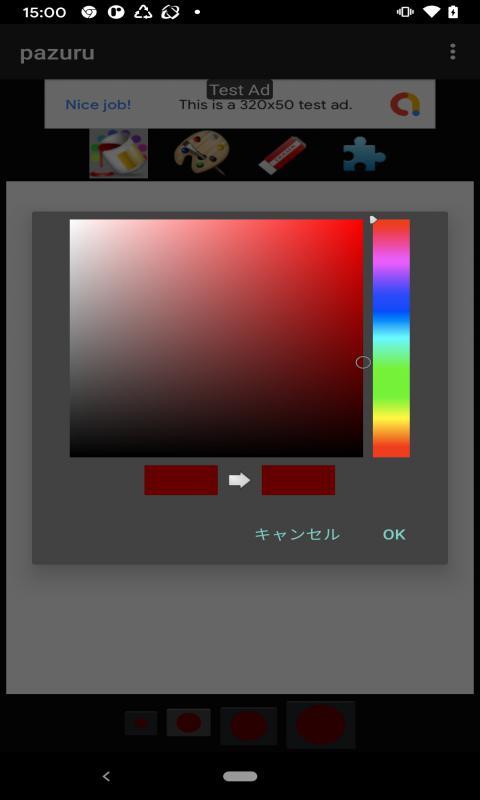The image size is (480, 800).
Task: Open the color palette tool
Action: tap(201, 154)
